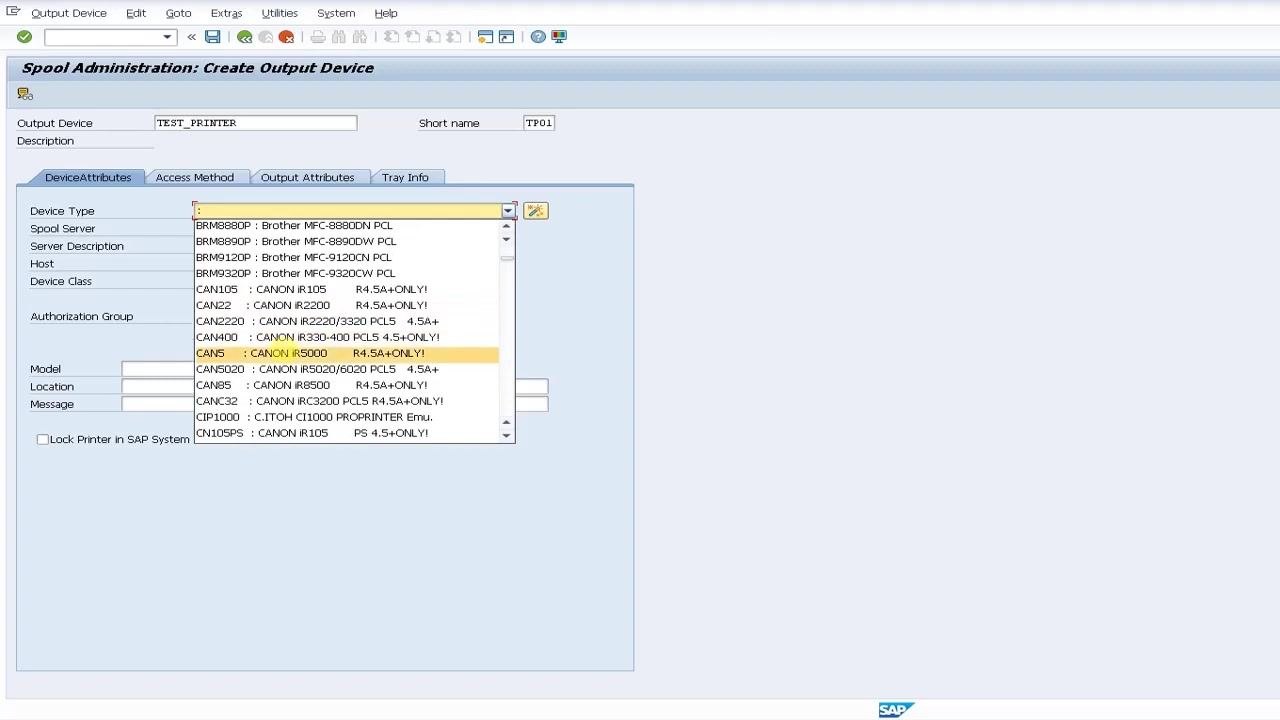This screenshot has width=1280, height=720.
Task: Choose CAN2220 : CANON iR2220/3320 PCL5 entry
Action: click(x=346, y=321)
